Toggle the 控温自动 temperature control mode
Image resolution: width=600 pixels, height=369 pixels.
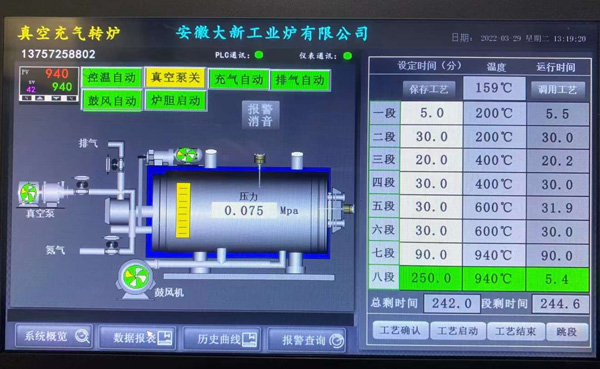112,78
